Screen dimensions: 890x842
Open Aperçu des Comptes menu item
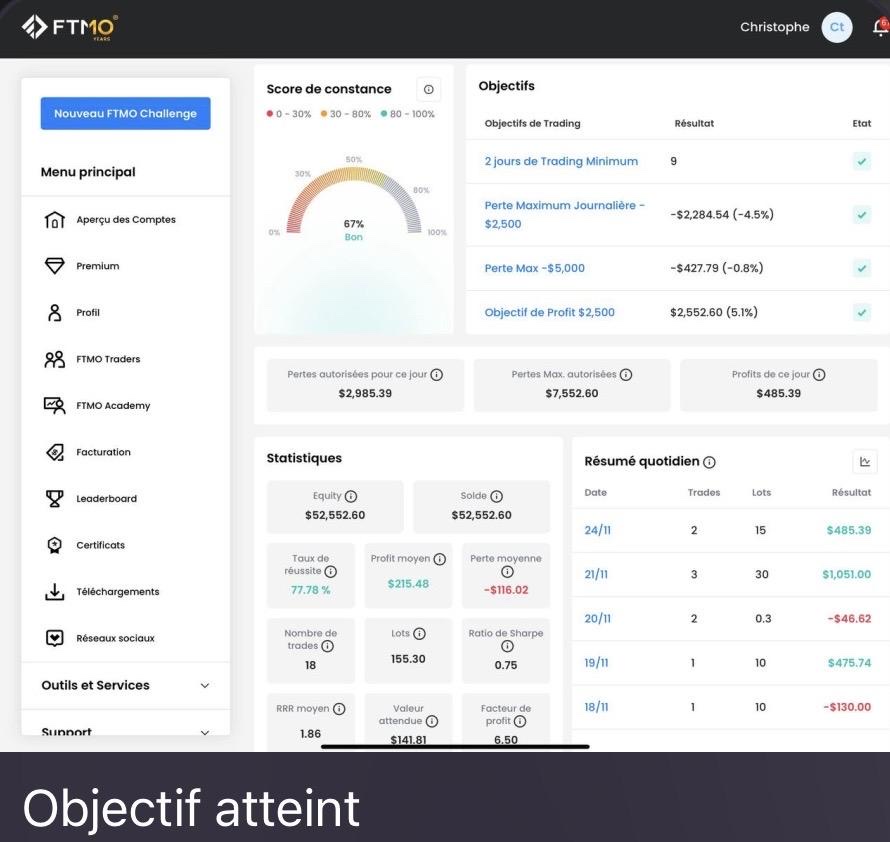pyautogui.click(x=125, y=219)
